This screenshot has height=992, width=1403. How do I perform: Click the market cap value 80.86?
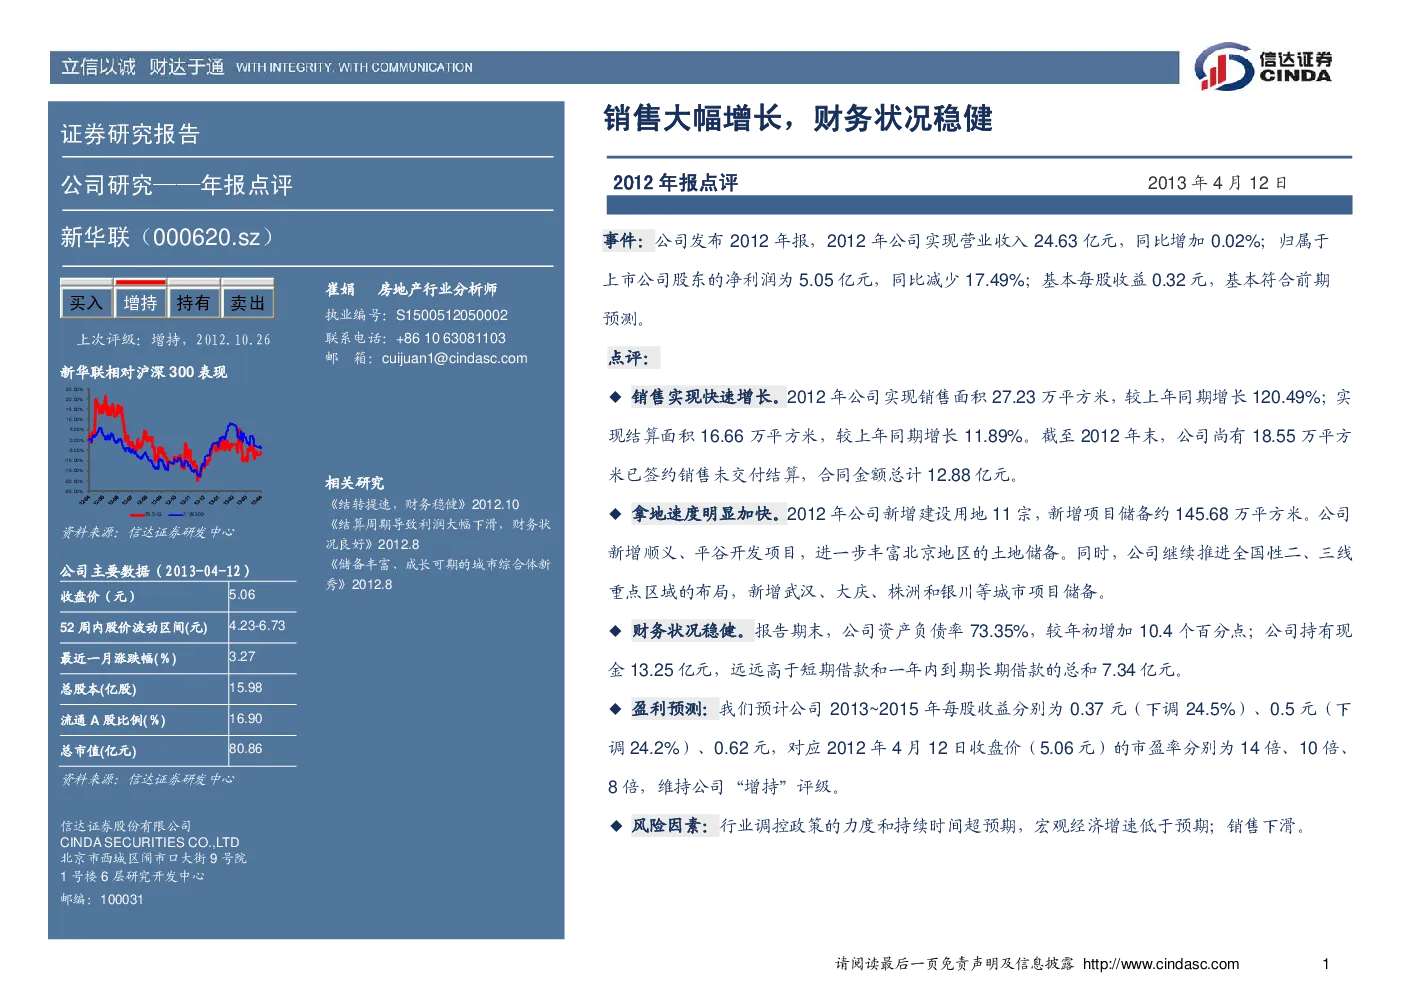246,748
